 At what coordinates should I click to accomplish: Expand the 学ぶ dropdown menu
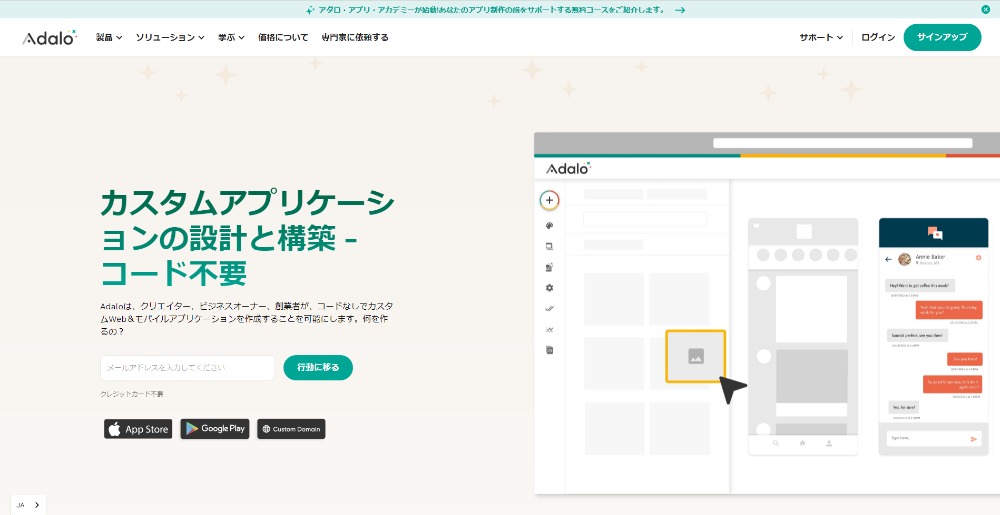pos(231,38)
